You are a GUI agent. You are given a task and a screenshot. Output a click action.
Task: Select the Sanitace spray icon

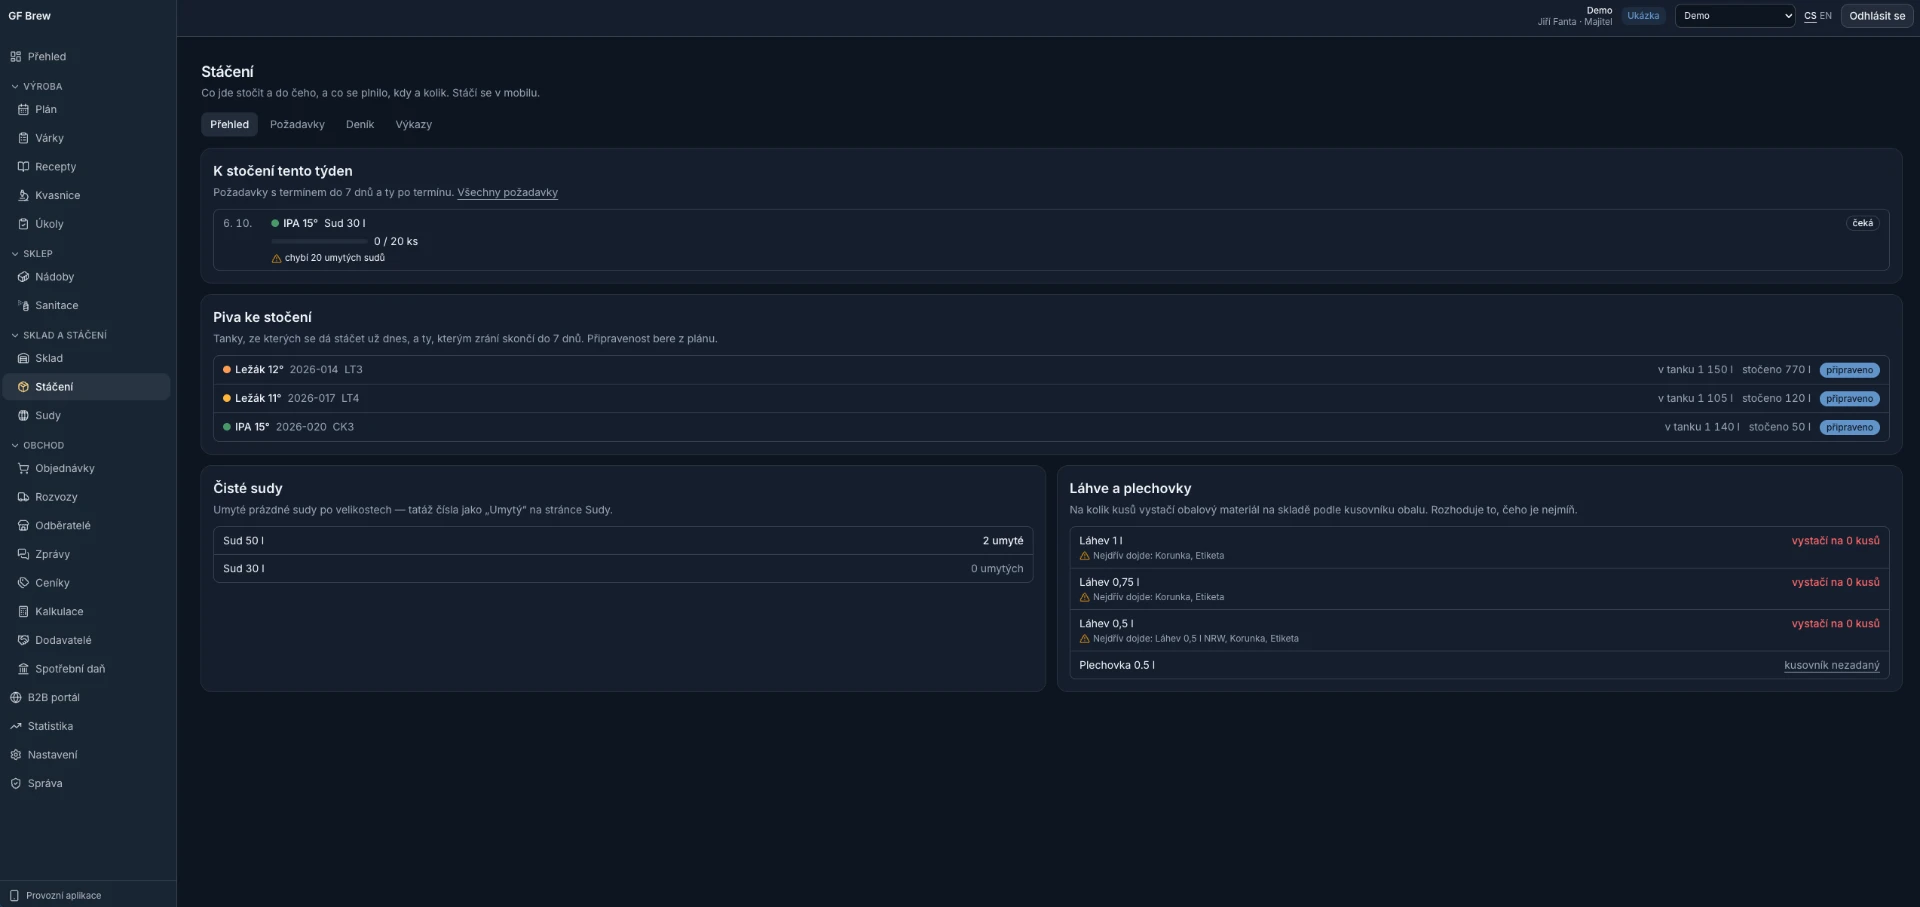click(x=23, y=305)
